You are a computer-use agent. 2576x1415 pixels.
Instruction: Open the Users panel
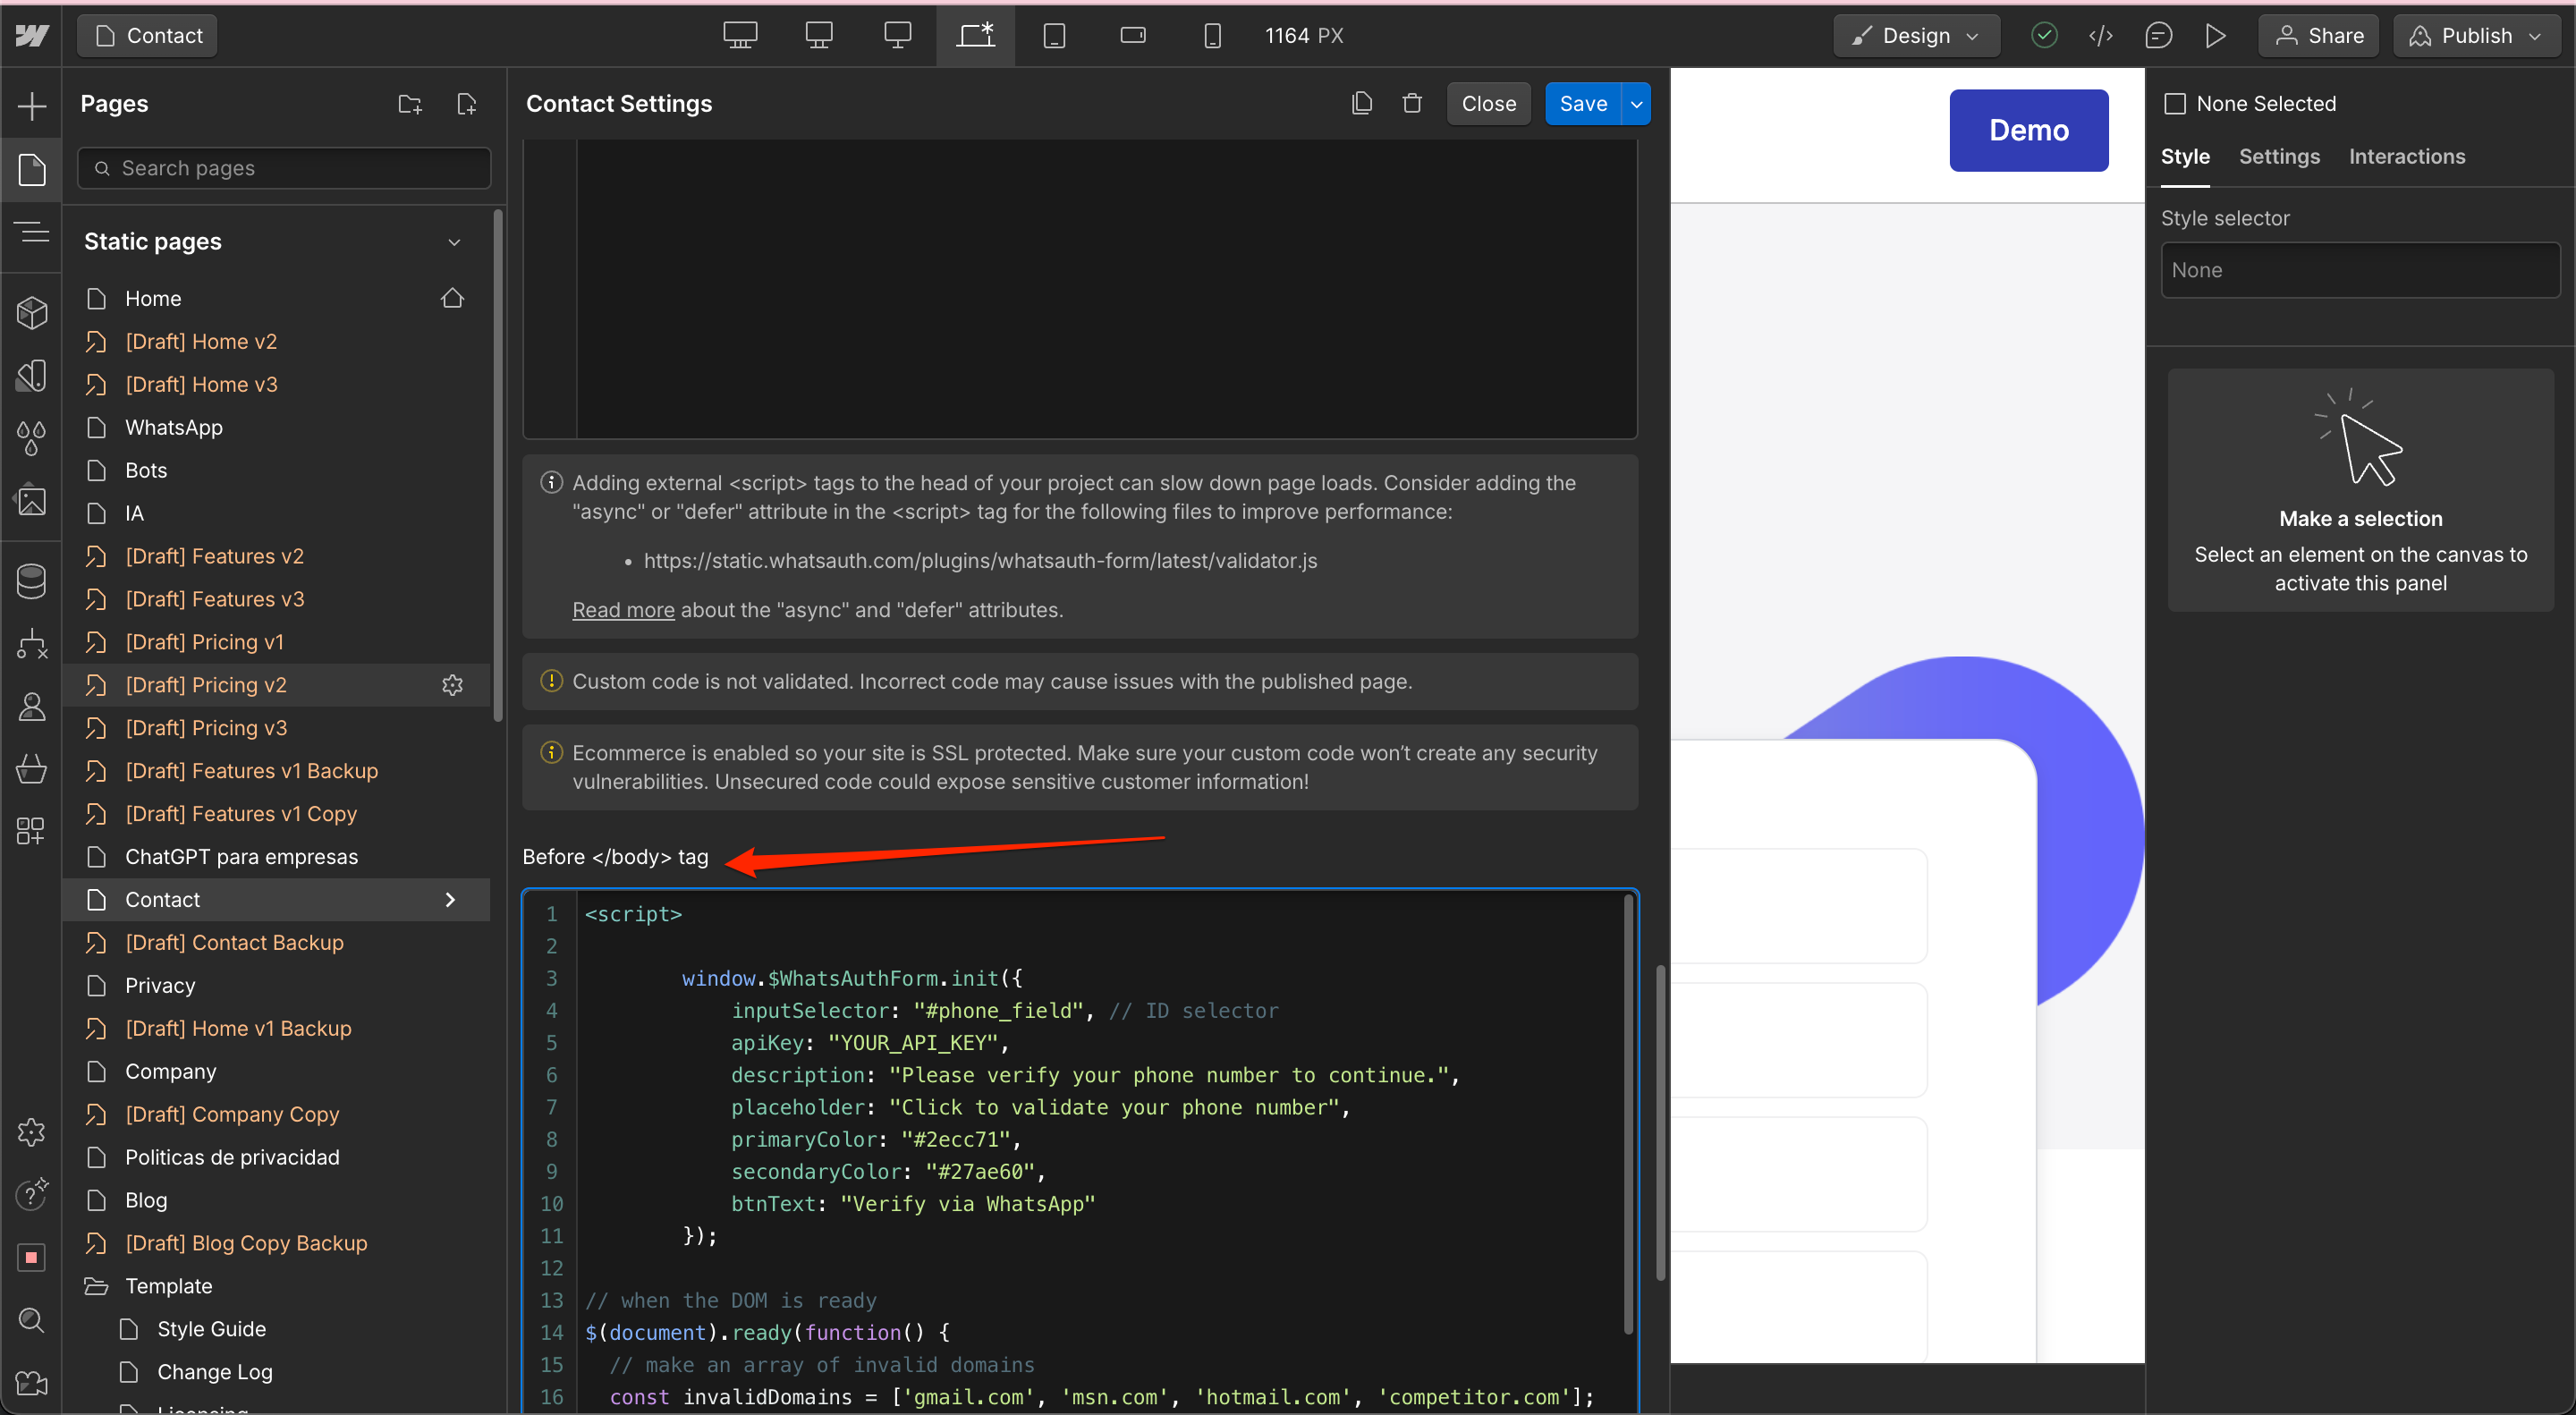[31, 707]
